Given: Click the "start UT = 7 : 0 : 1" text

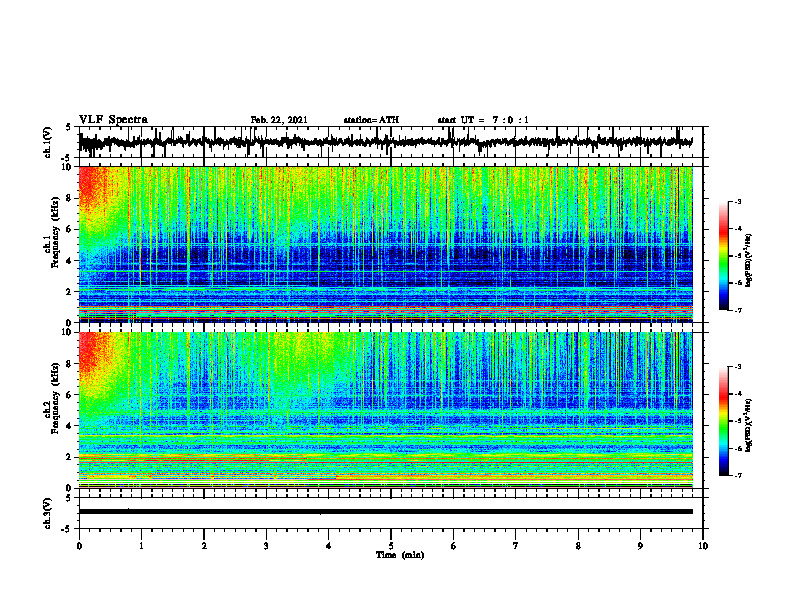Looking at the screenshot, I should click(483, 120).
